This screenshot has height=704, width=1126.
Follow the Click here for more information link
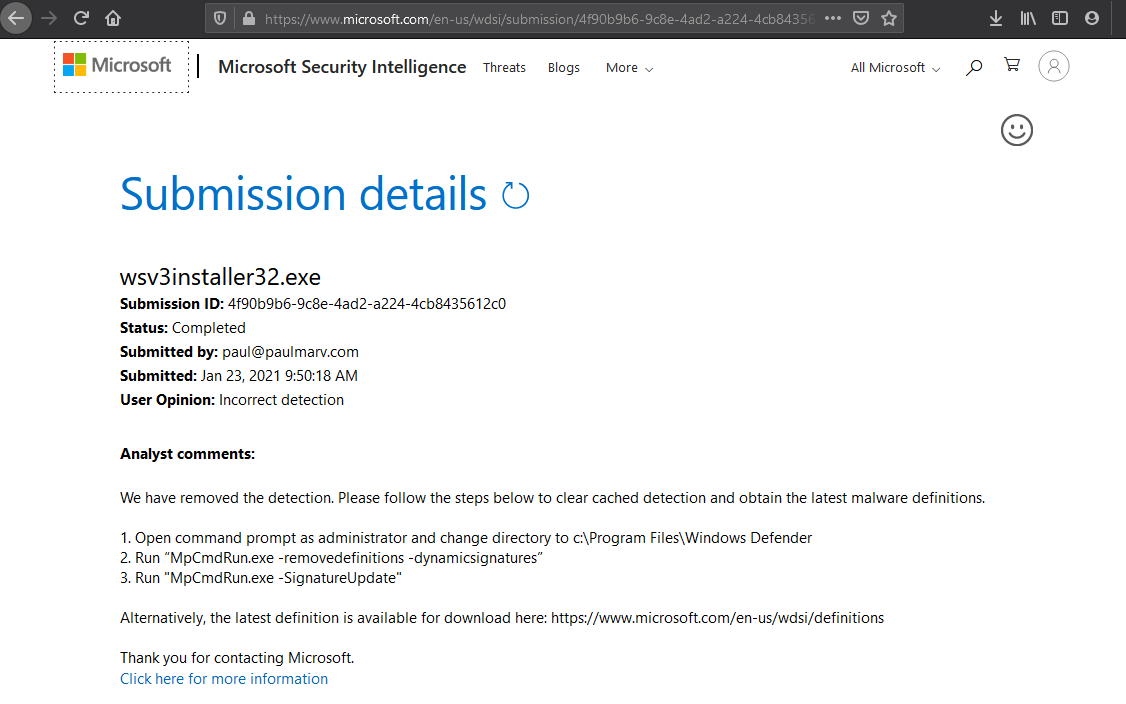coord(224,679)
